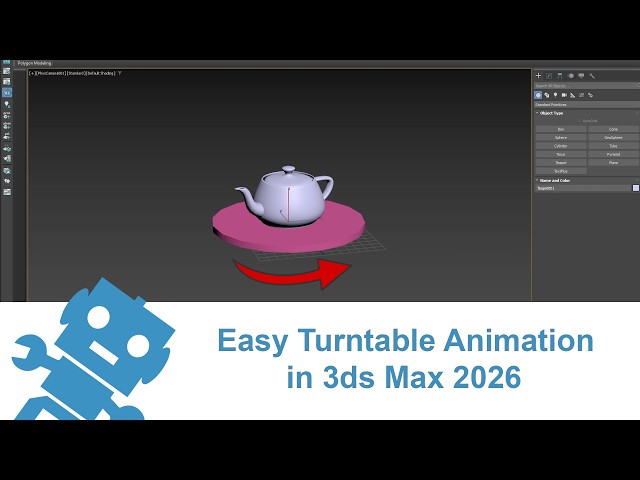Open the PhysCamera001 viewport label menu
Viewport: 640px width, 480px height.
click(51, 73)
